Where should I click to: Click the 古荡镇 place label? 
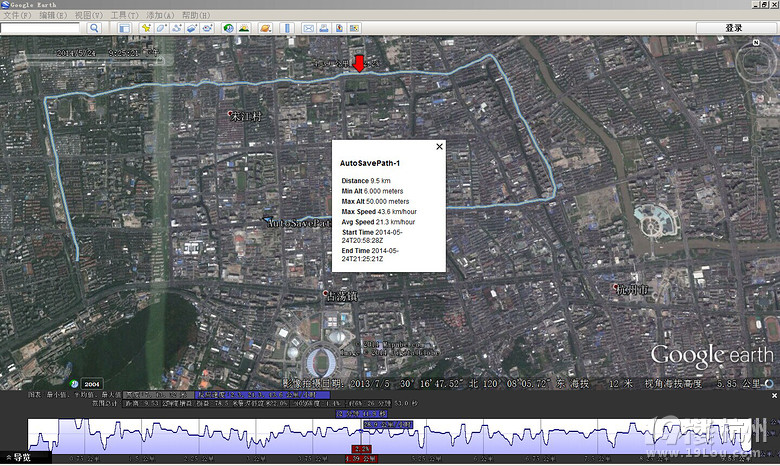341,296
